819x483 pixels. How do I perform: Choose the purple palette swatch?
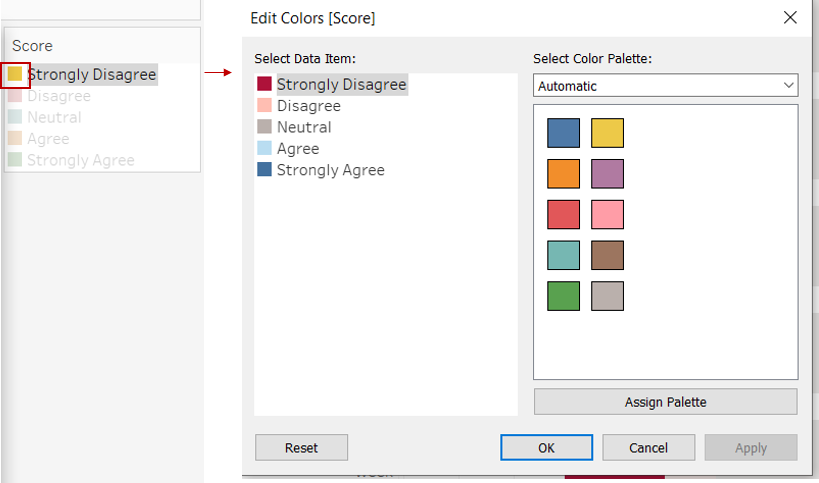click(x=607, y=174)
